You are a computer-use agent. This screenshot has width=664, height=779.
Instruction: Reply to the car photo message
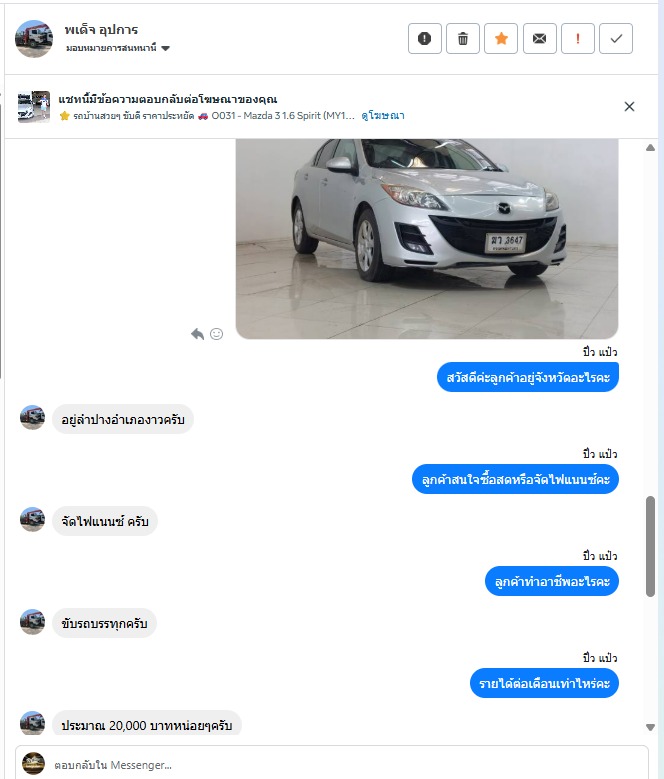[x=198, y=334]
